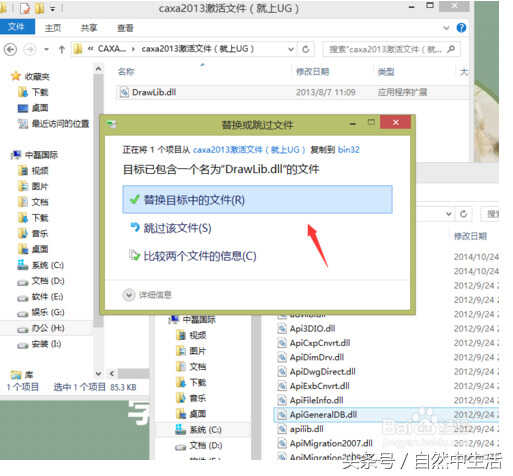Select the ApiGeneralDB.dll file

tap(323, 415)
